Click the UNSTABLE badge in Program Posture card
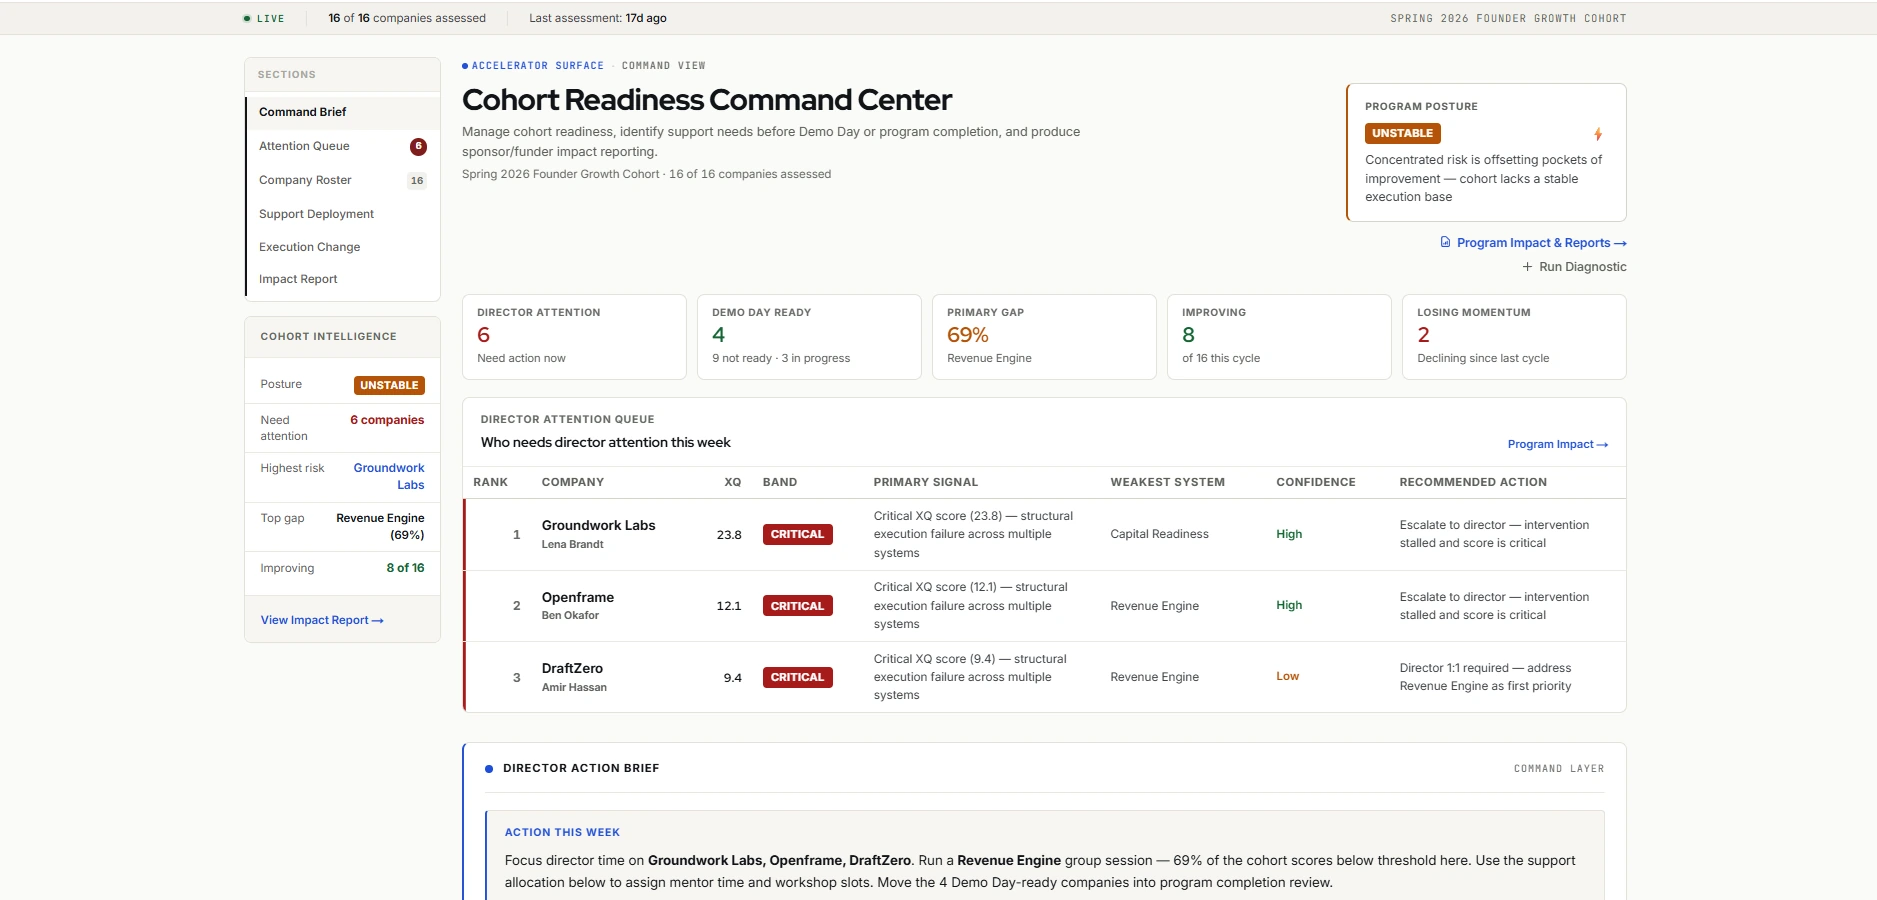The height and width of the screenshot is (900, 1877). 1402,133
